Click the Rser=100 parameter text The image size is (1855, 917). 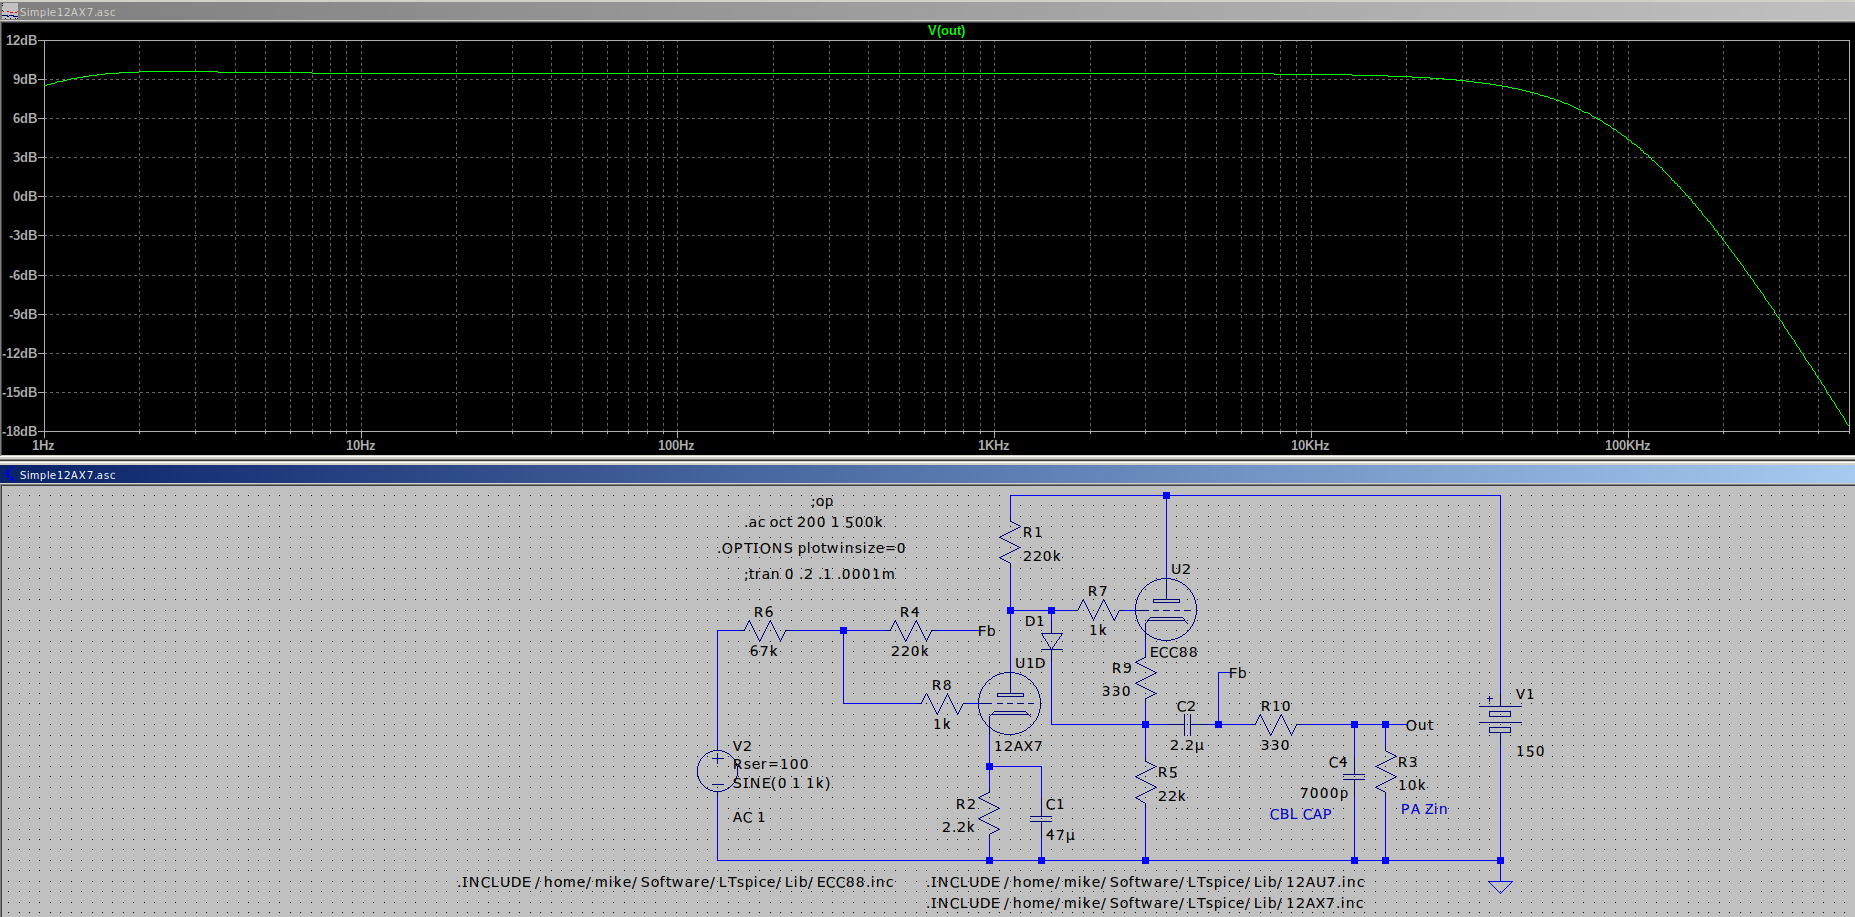click(x=771, y=764)
